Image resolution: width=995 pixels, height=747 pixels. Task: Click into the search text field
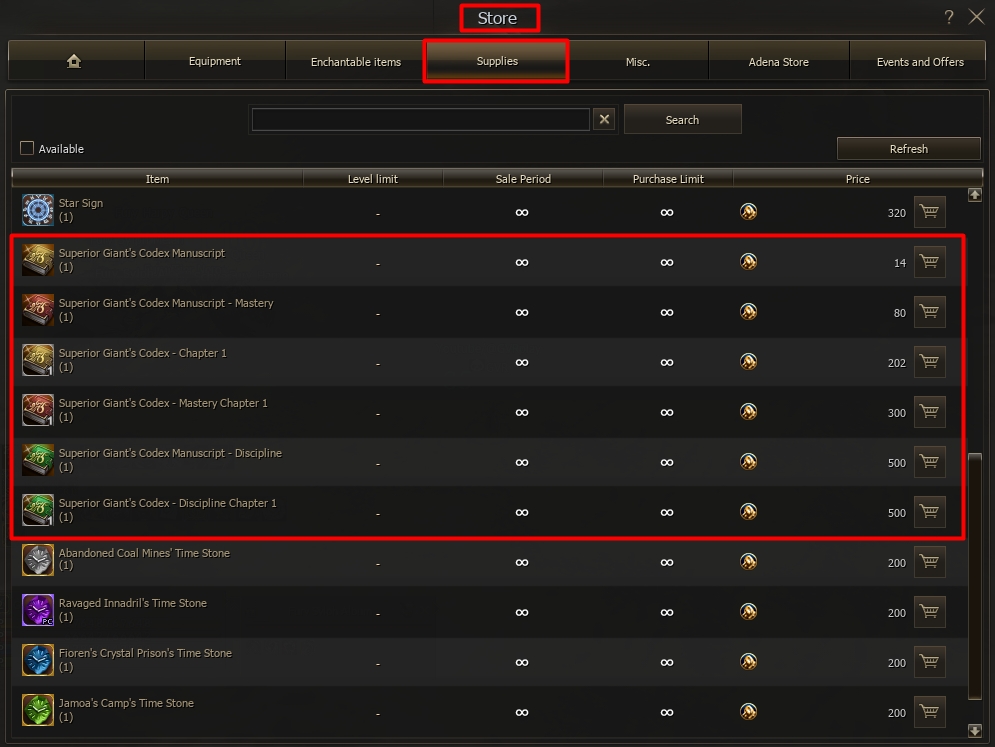point(420,120)
